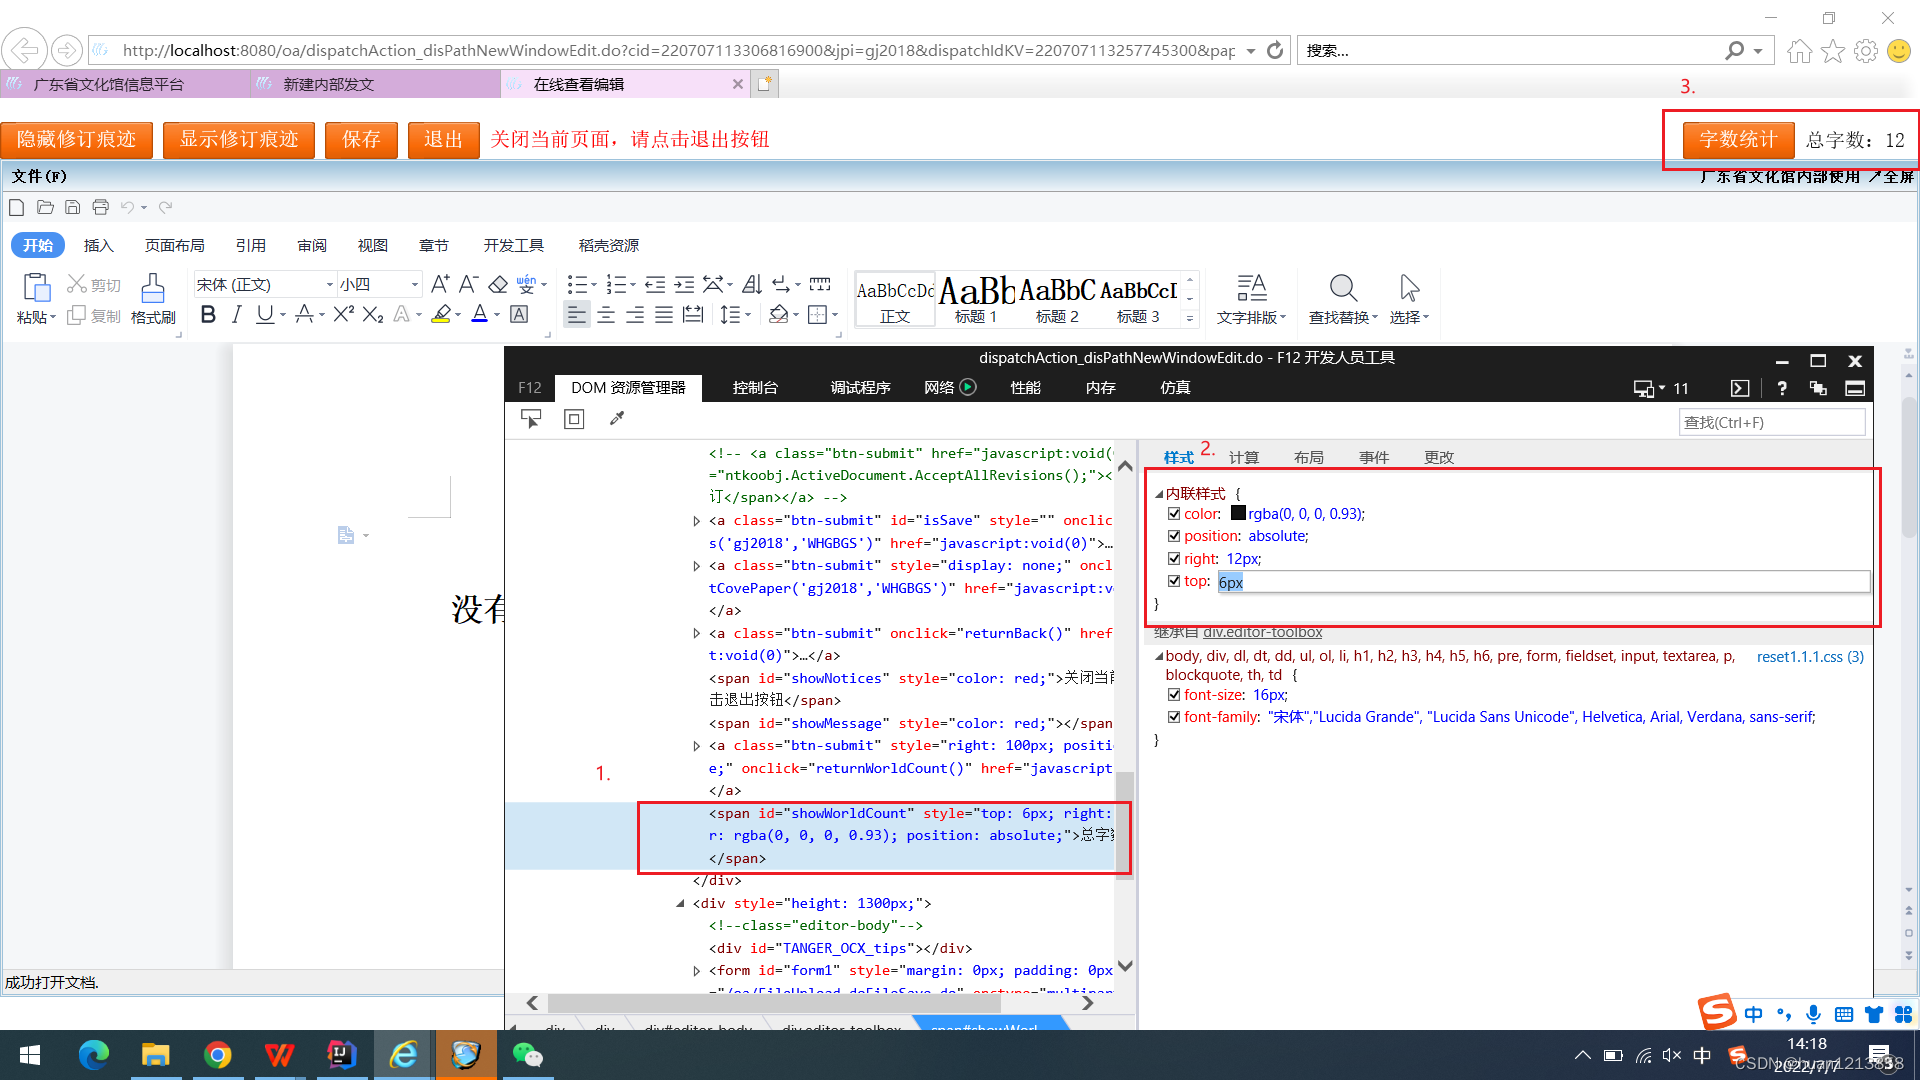
Task: Click the color picker eyedropper in DevTools
Action: tap(617, 419)
